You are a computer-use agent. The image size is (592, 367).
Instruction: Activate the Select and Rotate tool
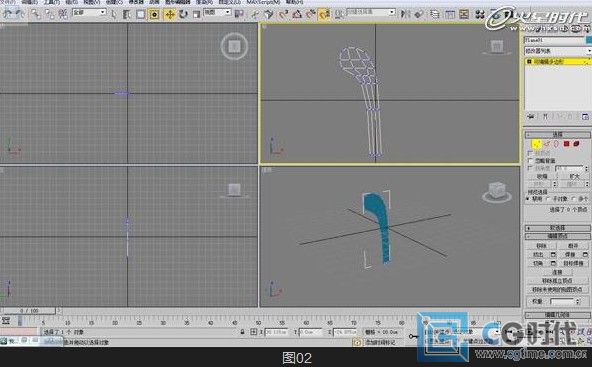183,14
